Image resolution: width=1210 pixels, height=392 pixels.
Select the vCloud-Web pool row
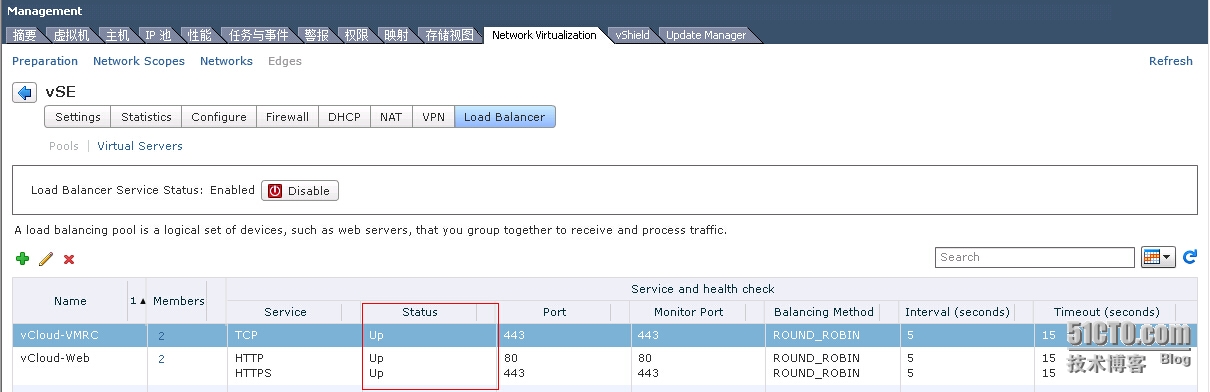[605, 365]
